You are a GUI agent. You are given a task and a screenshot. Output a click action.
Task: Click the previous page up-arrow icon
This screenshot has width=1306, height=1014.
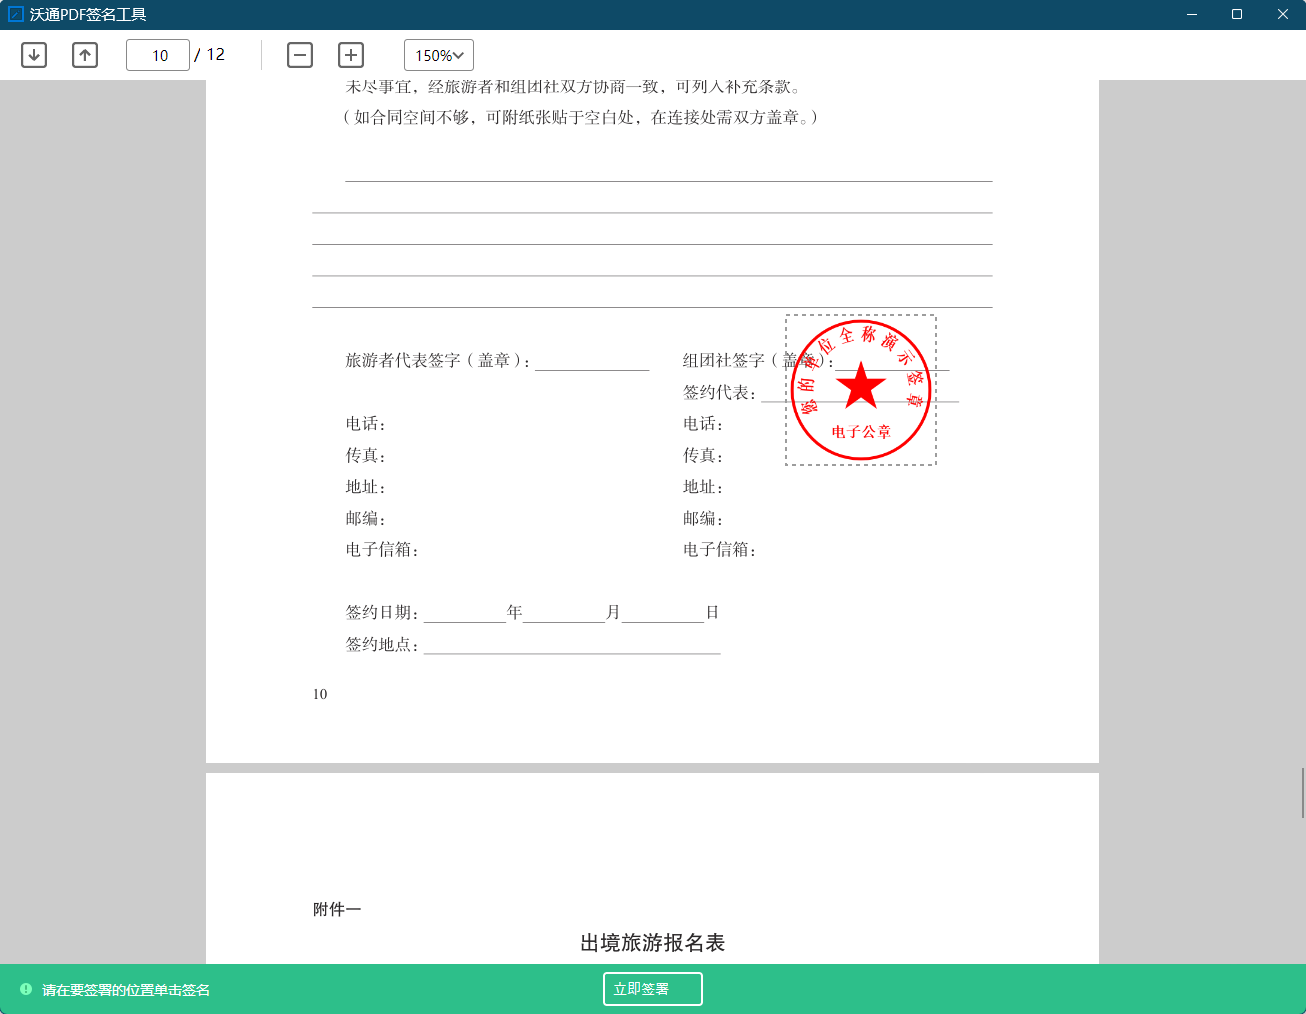[x=85, y=55]
